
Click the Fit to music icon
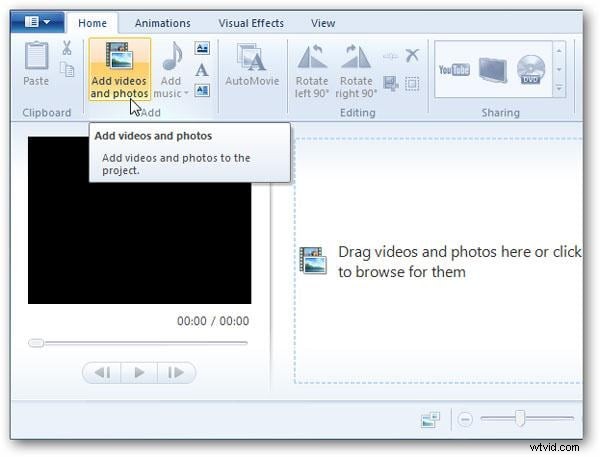390,56
